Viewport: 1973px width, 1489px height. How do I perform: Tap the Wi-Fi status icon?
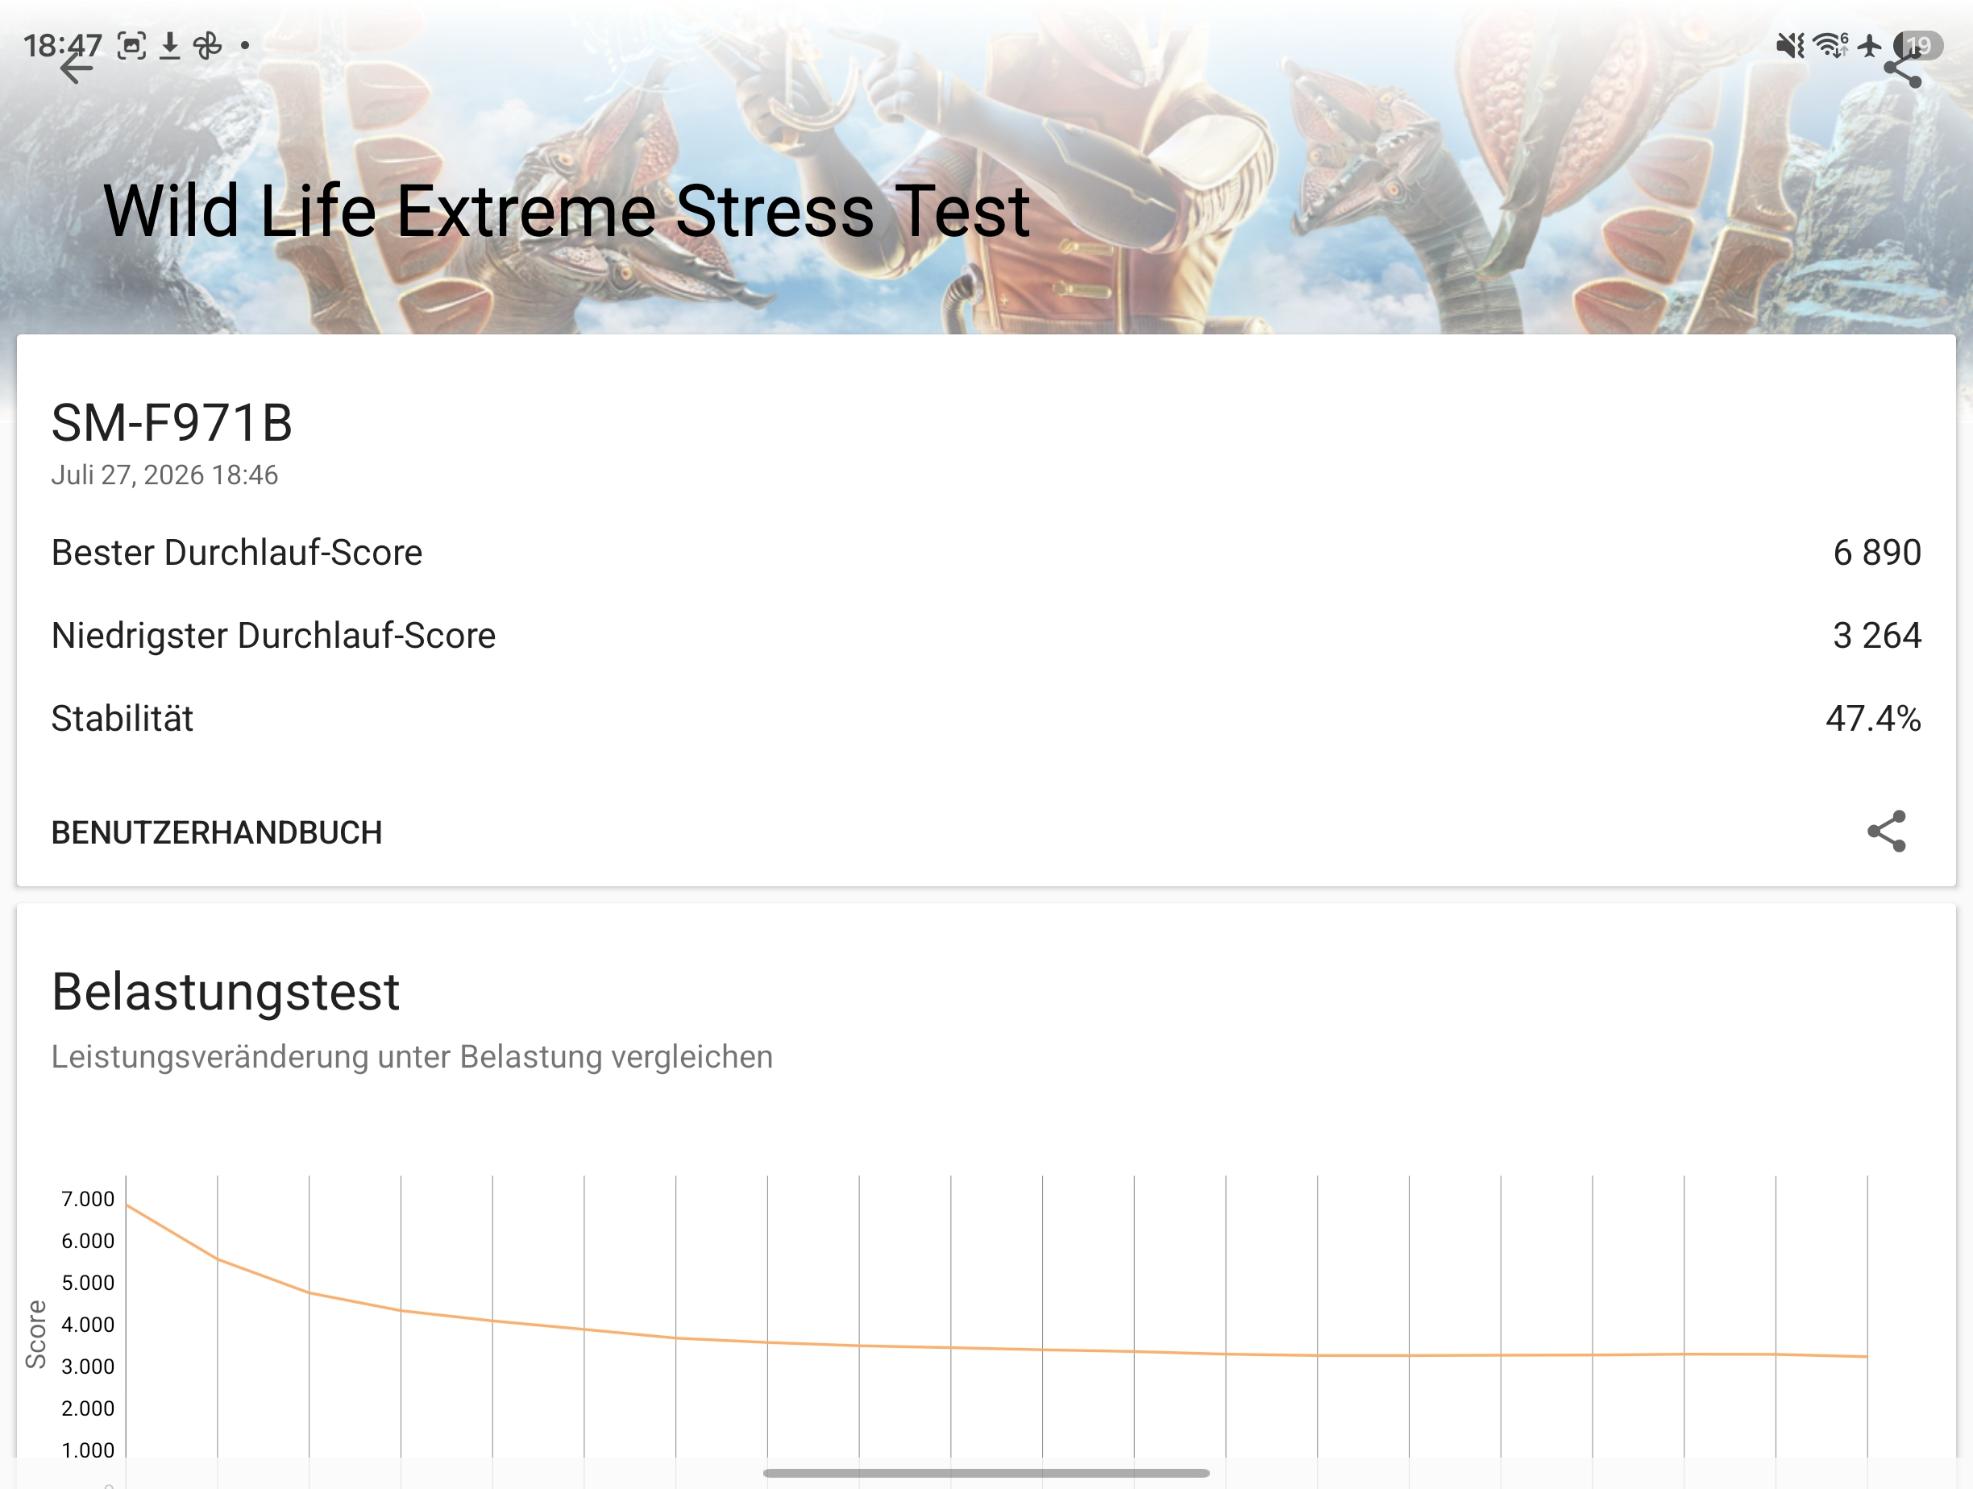point(1831,45)
